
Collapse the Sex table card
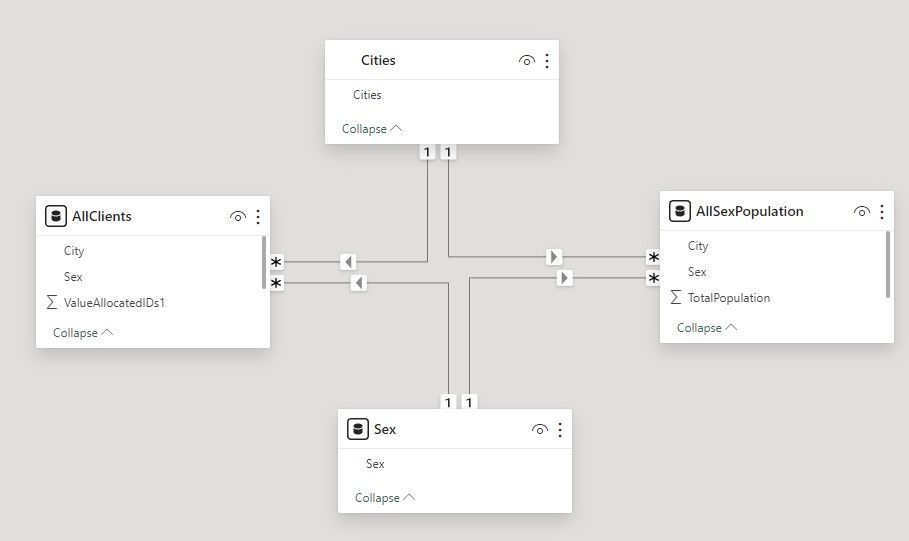[385, 498]
